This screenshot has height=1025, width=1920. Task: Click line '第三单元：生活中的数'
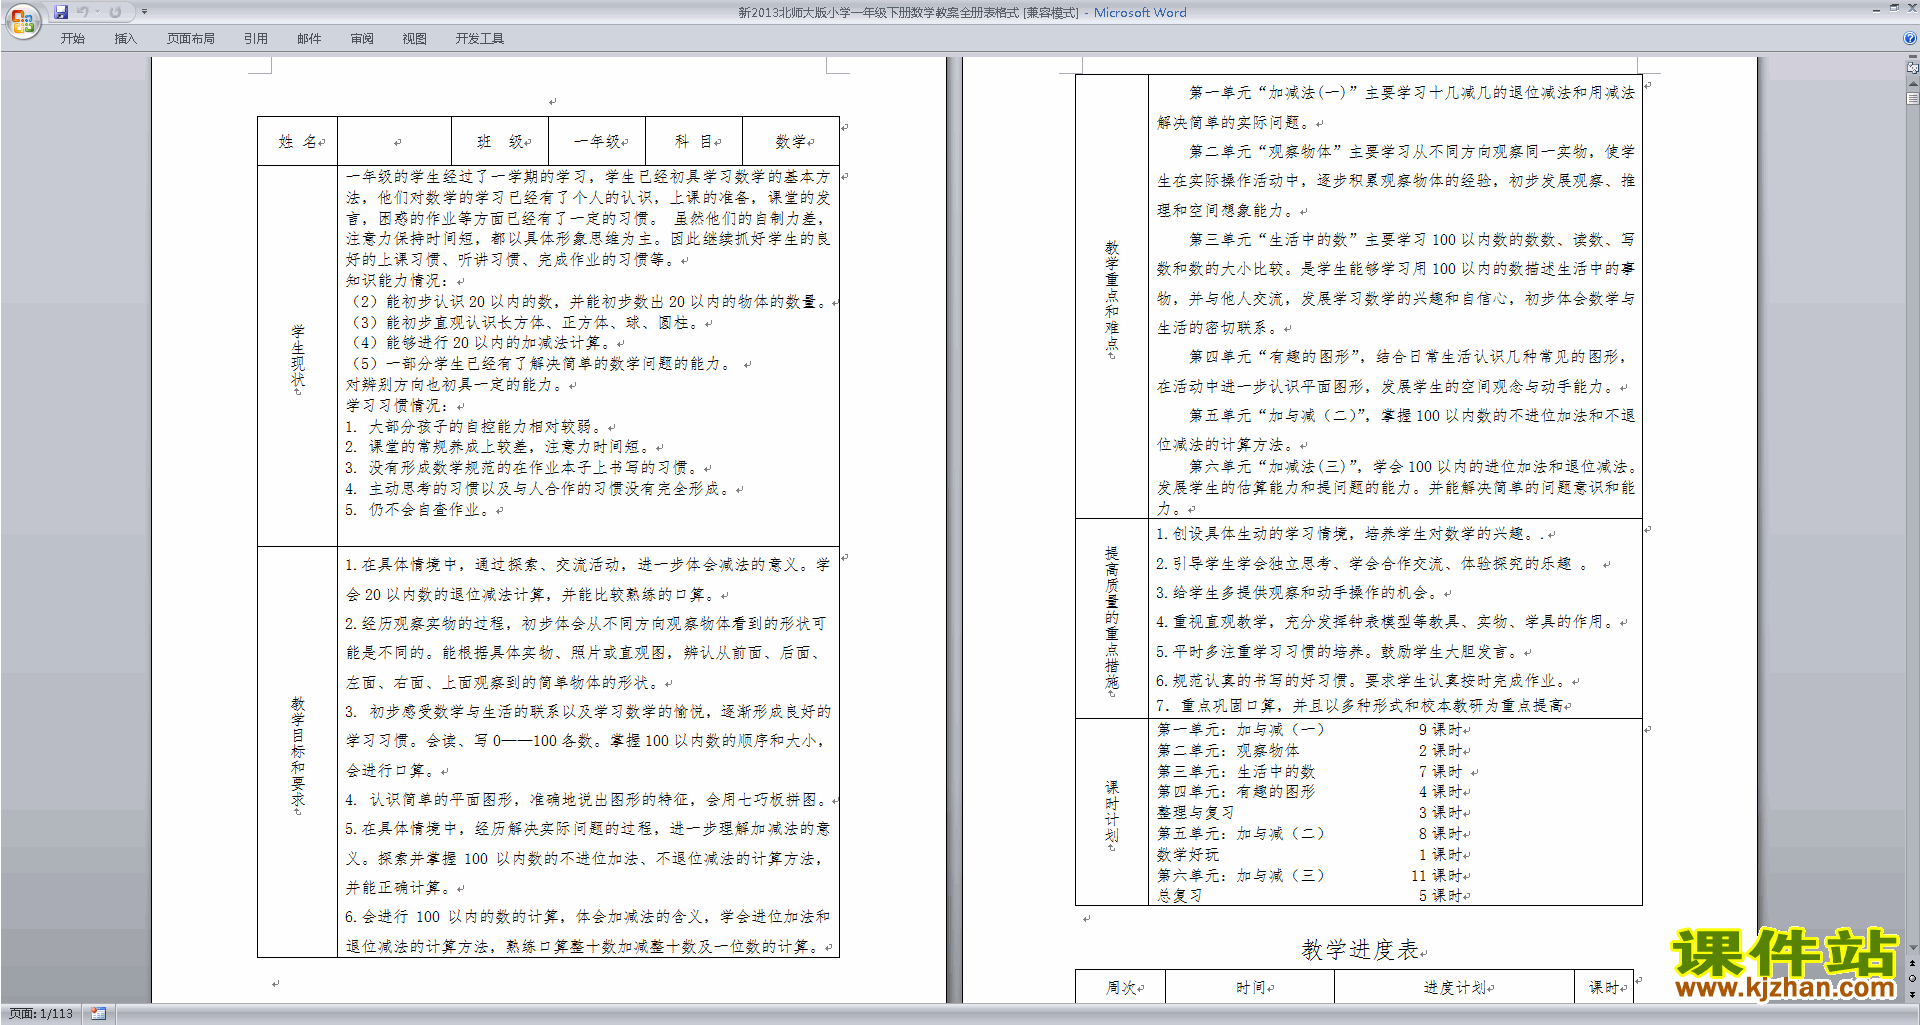(1237, 772)
